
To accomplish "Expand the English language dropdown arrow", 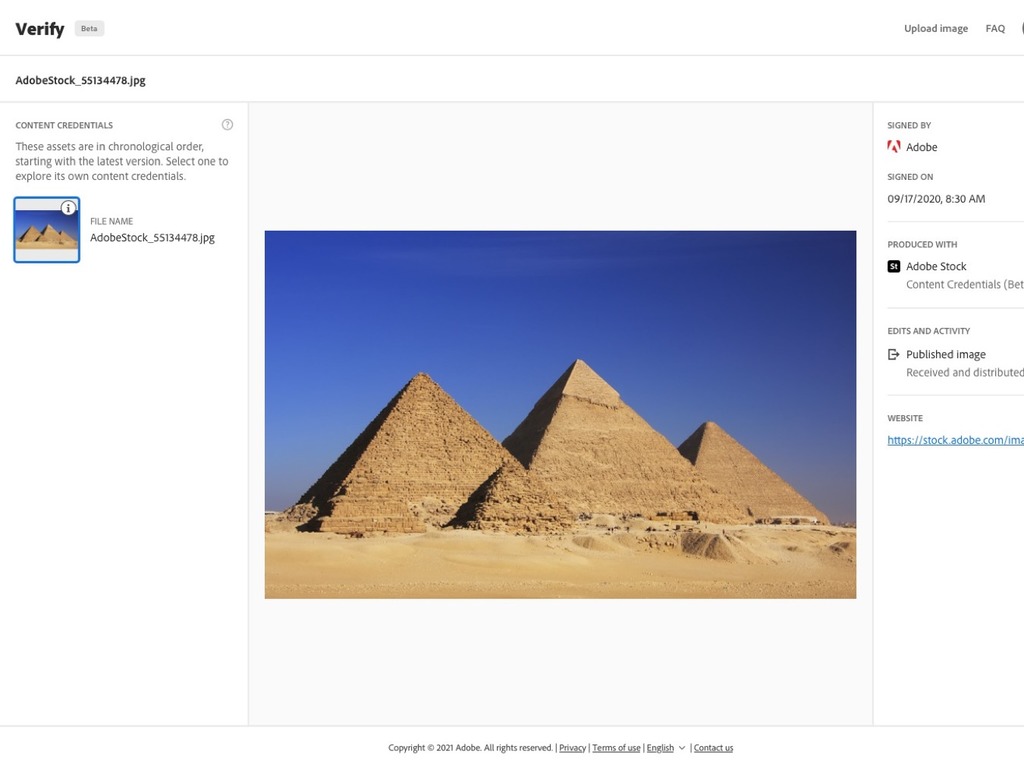I will pos(682,748).
